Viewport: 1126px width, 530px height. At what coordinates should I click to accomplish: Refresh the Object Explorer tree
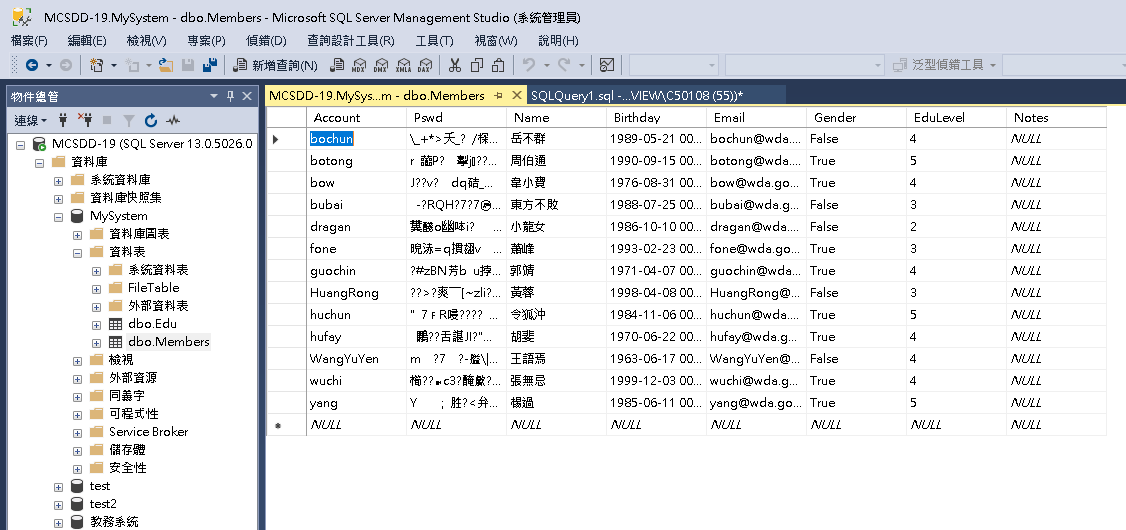click(151, 120)
